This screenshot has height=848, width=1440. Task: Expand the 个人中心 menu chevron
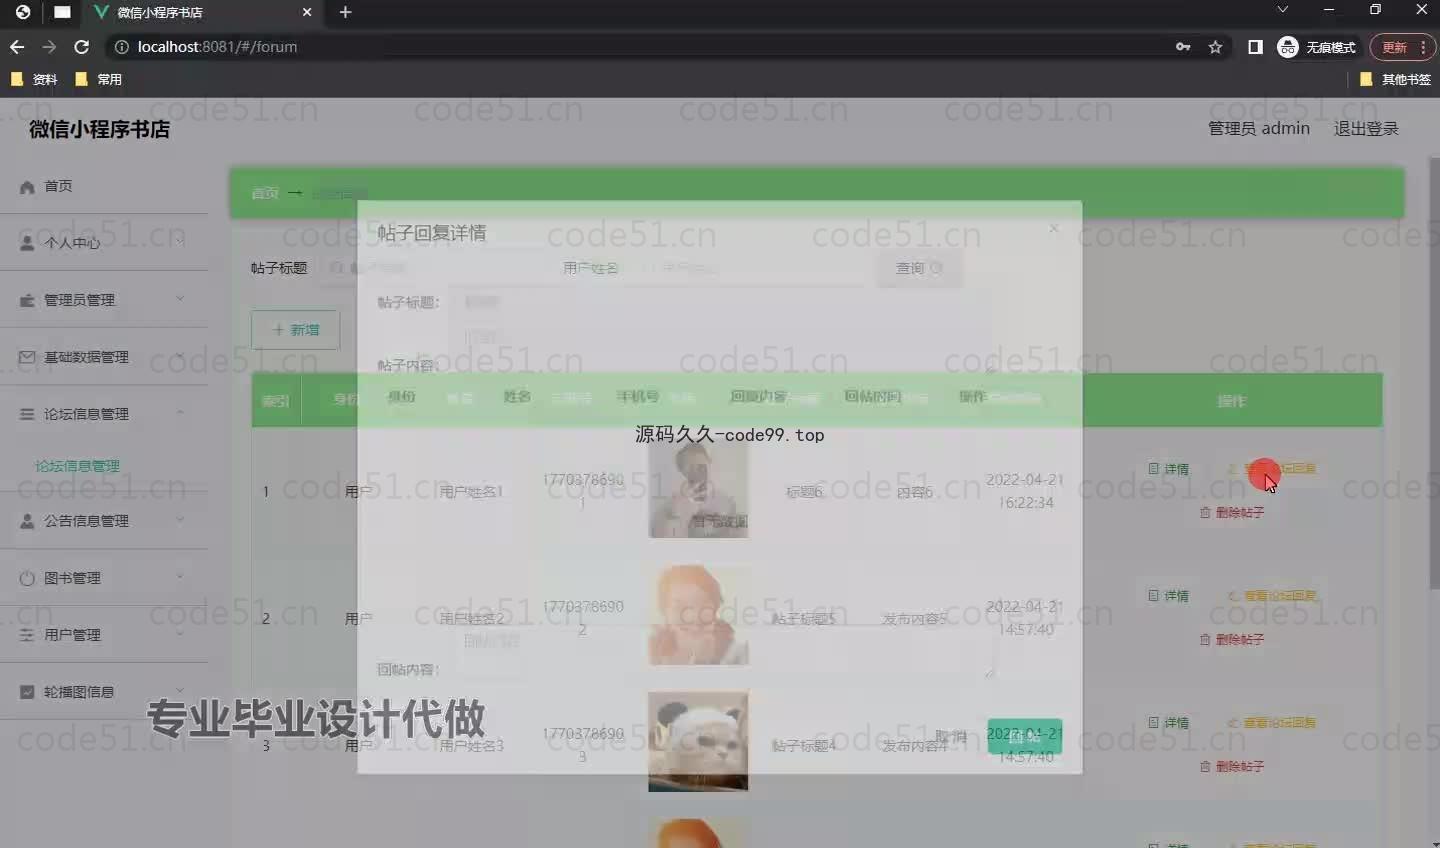click(x=180, y=242)
